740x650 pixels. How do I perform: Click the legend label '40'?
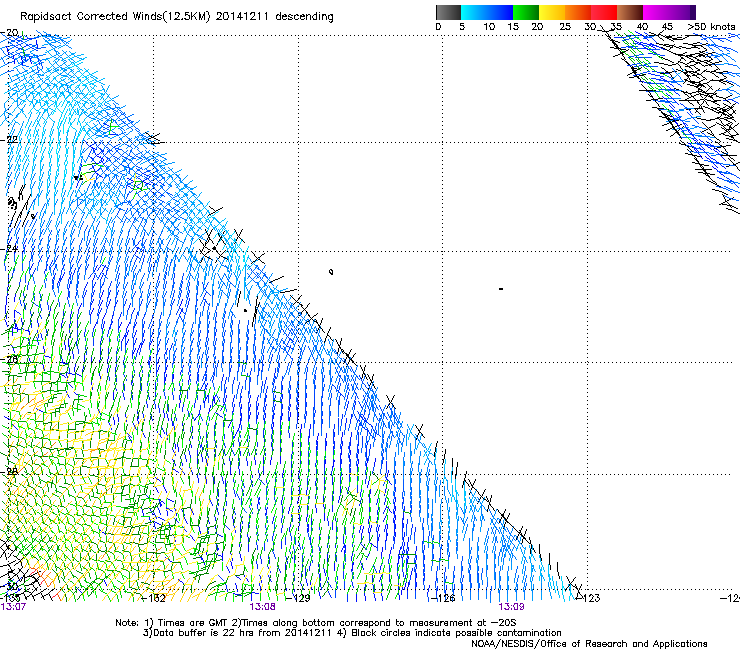pyautogui.click(x=642, y=27)
